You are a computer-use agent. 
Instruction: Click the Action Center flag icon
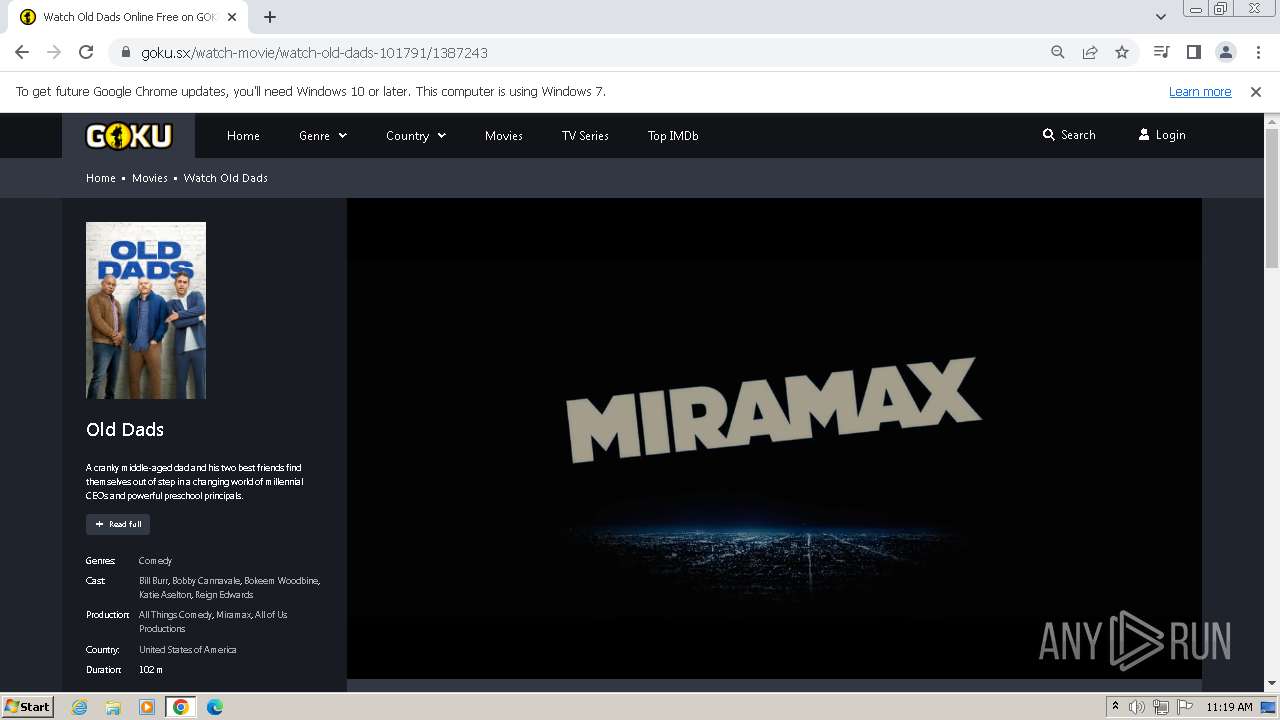tap(1185, 707)
